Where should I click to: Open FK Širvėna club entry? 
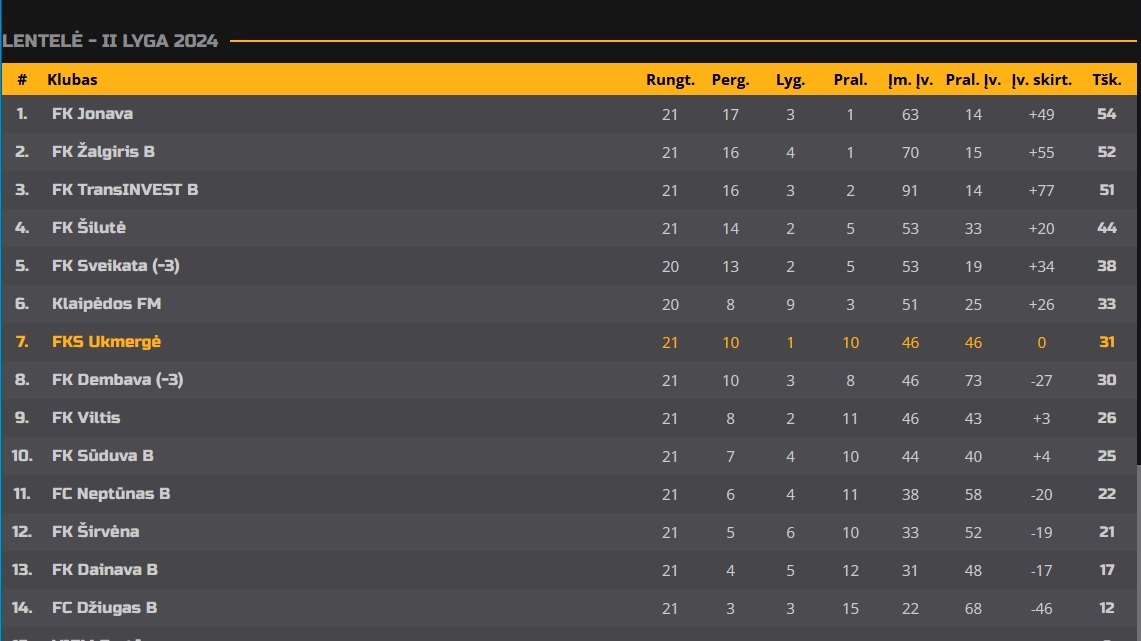95,531
